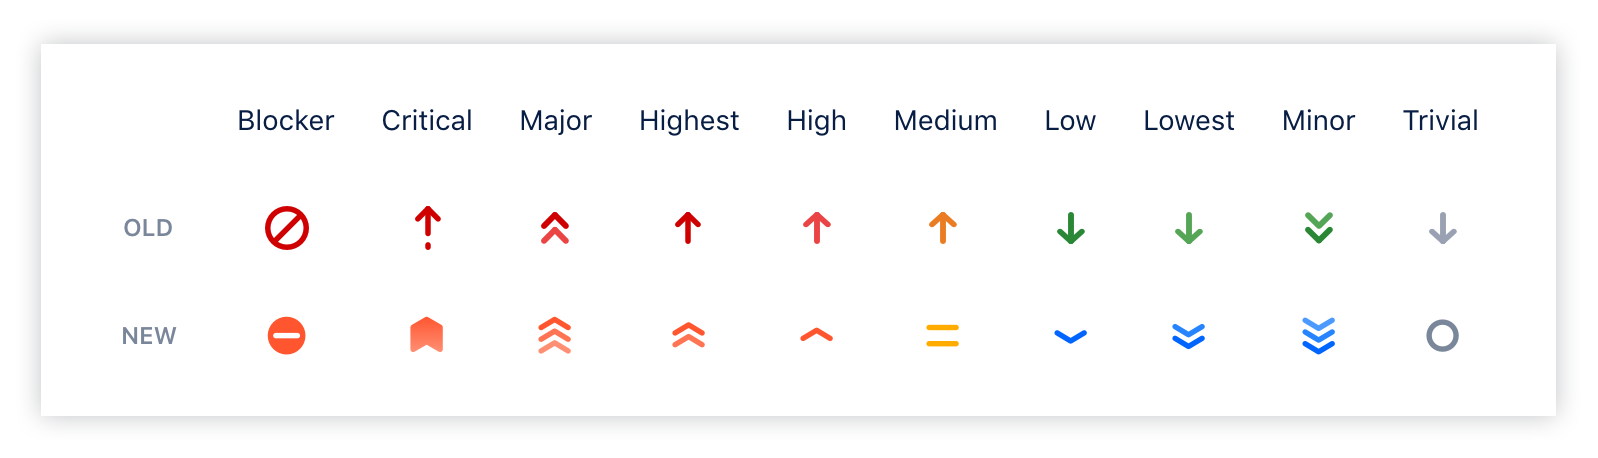Click the OLD row label

(x=148, y=228)
